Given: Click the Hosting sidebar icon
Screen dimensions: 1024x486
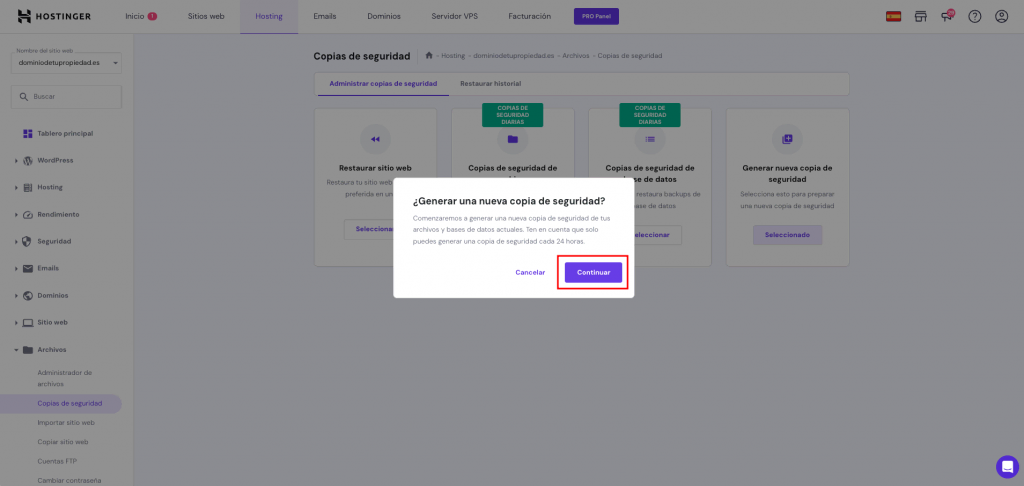Looking at the screenshot, I should [27, 187].
